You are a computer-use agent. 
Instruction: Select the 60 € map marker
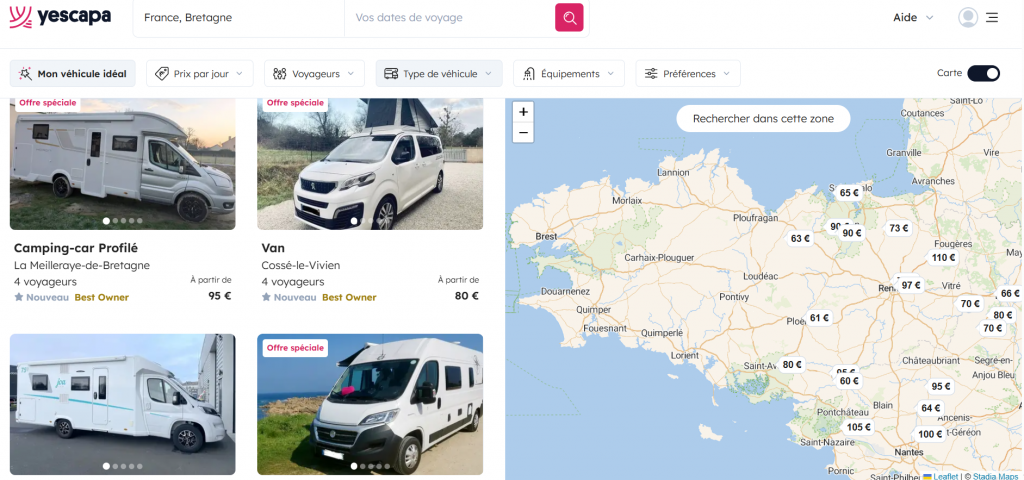(849, 381)
